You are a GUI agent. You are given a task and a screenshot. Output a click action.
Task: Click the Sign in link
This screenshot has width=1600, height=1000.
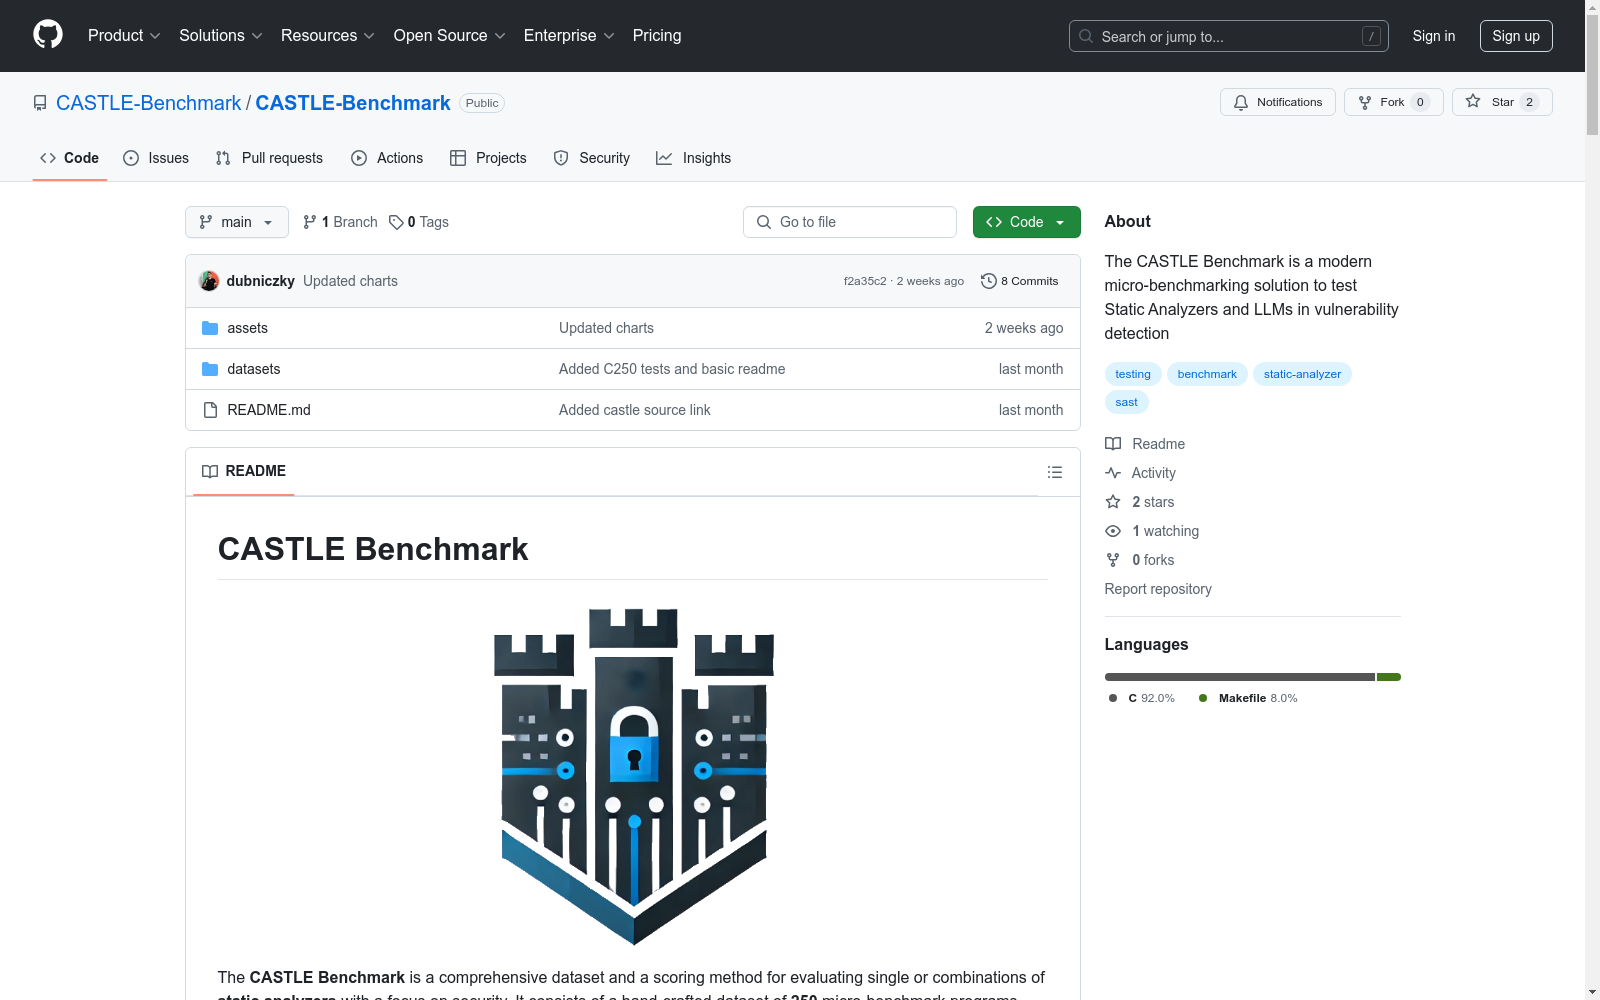(x=1434, y=36)
